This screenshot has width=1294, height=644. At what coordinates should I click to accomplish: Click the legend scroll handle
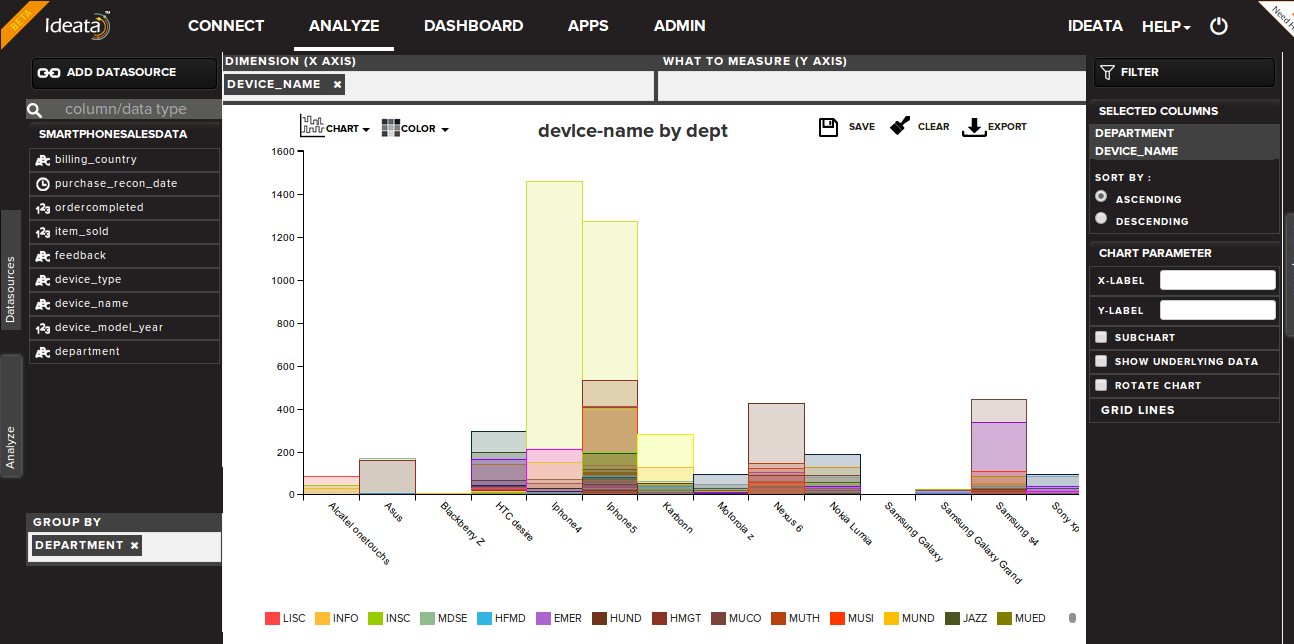(1072, 618)
